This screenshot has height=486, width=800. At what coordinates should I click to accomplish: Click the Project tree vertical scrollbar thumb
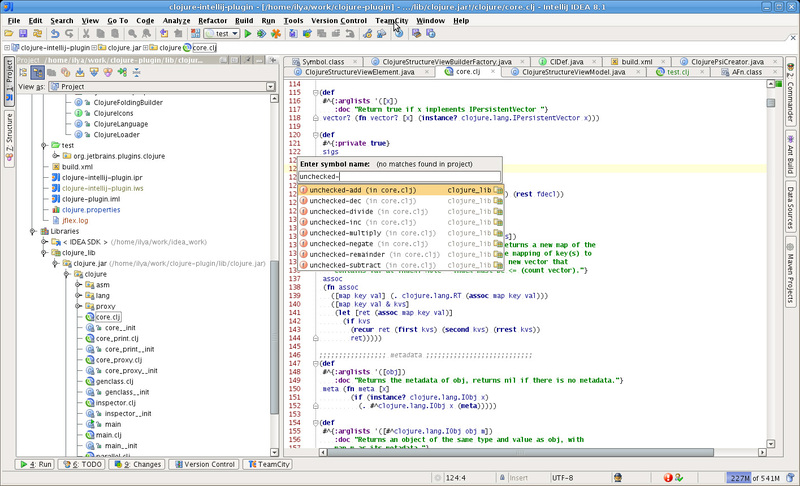274,338
